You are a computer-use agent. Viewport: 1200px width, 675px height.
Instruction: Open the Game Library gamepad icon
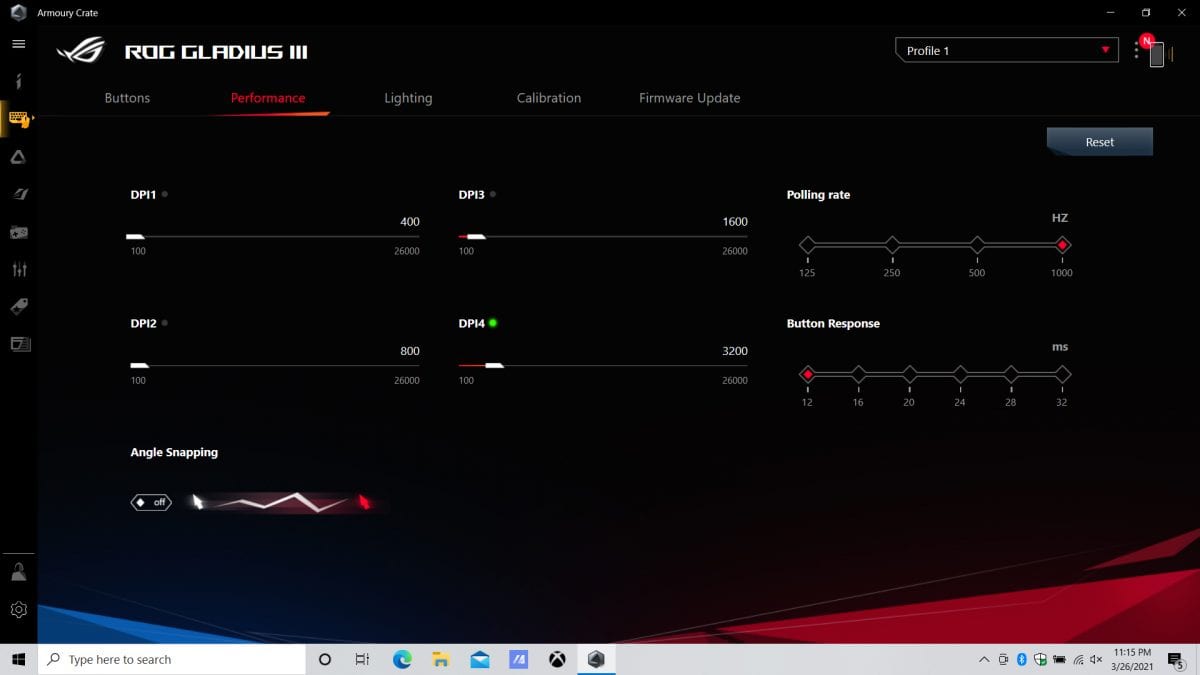coord(18,232)
